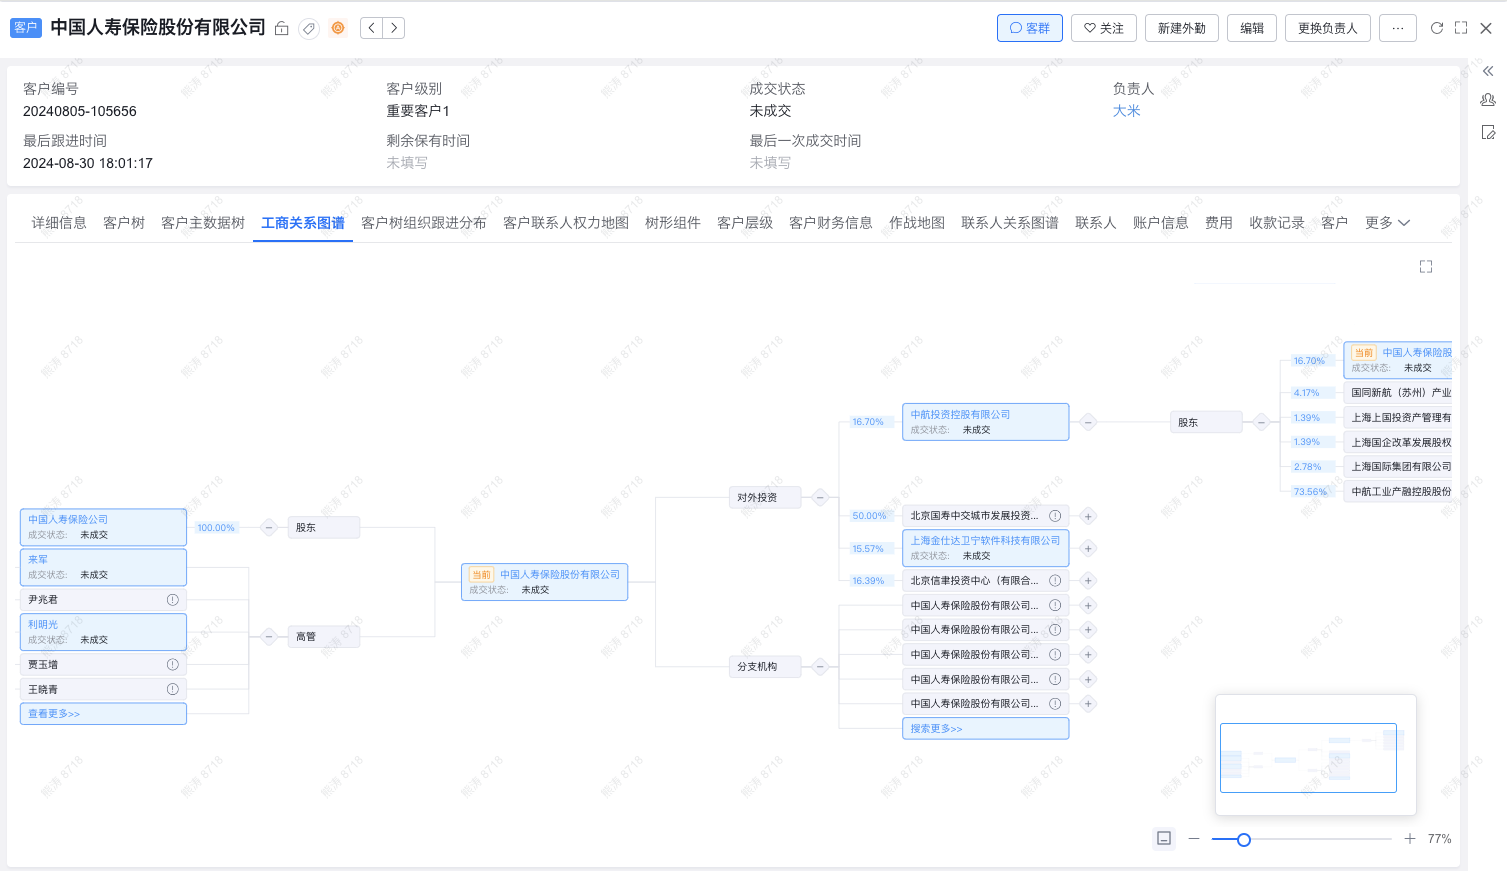1507x871 pixels.
Task: Click the refresh icon in top toolbar
Action: pyautogui.click(x=1436, y=28)
